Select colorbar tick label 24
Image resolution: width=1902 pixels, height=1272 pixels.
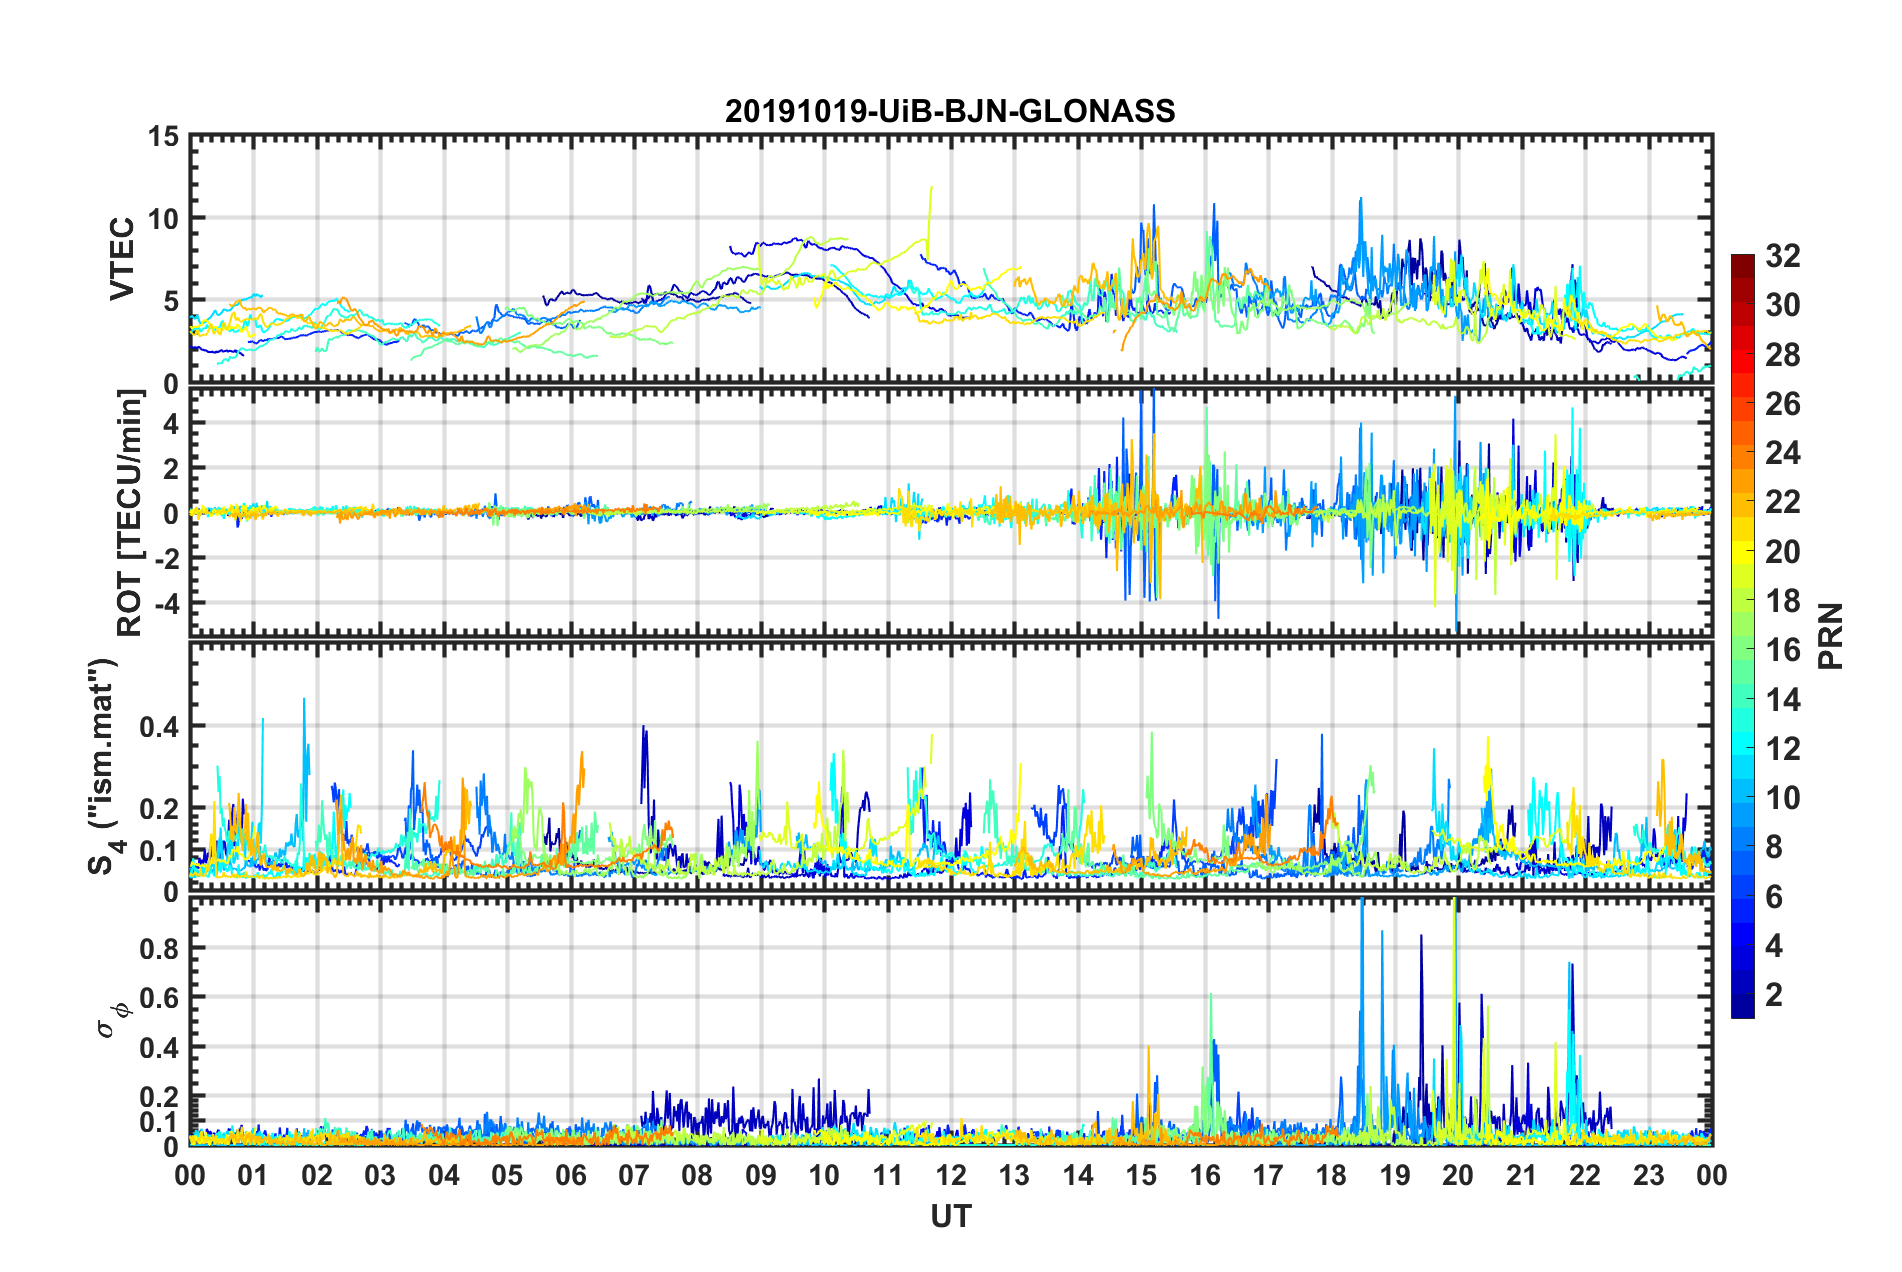pos(1783,453)
